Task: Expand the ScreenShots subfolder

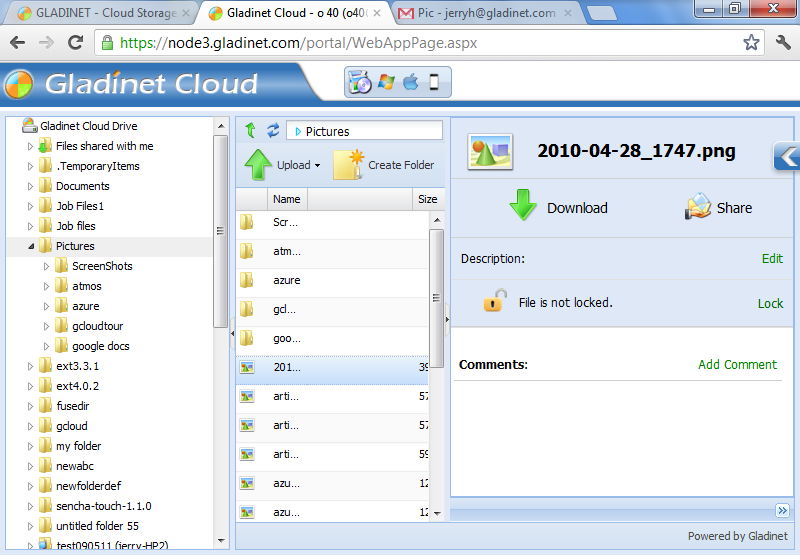Action: click(46, 266)
